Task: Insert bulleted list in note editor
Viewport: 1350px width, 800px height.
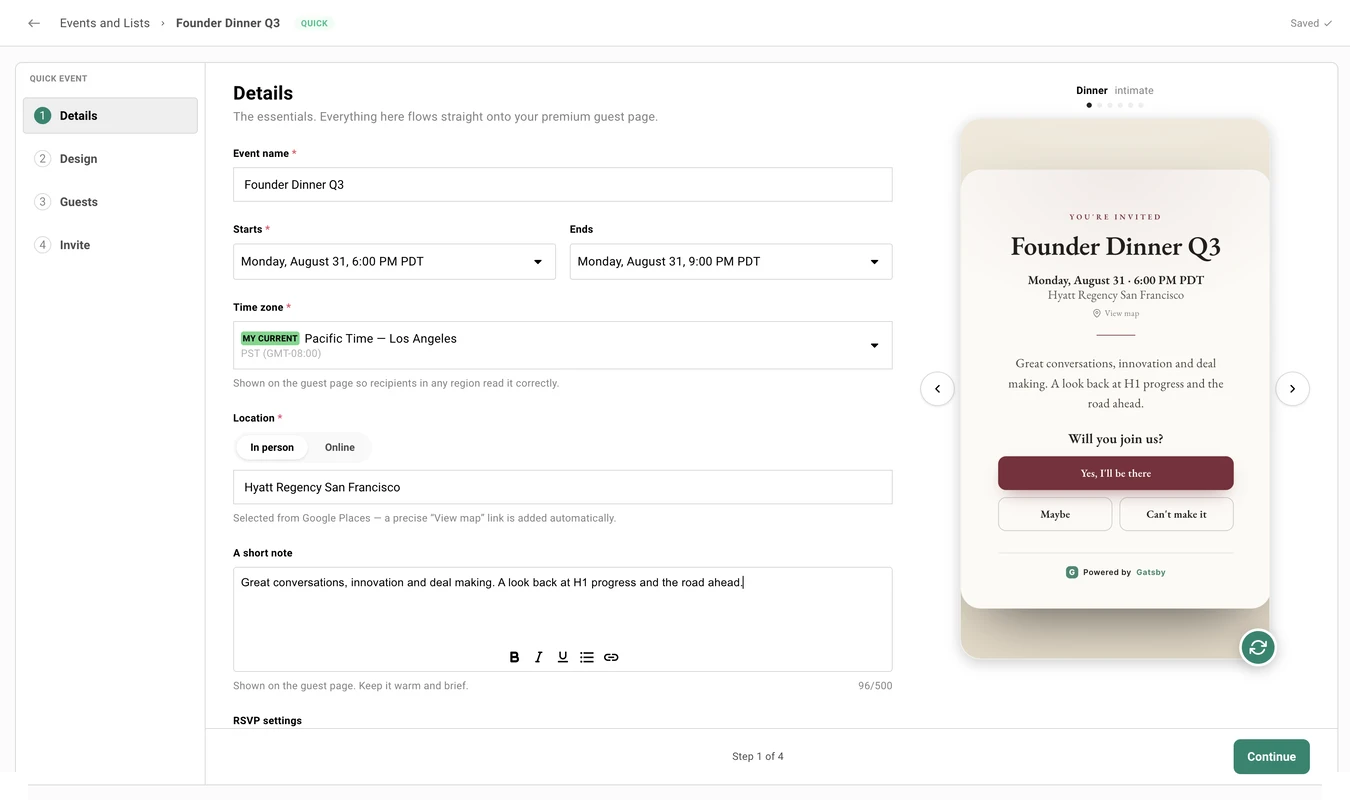Action: [x=587, y=657]
